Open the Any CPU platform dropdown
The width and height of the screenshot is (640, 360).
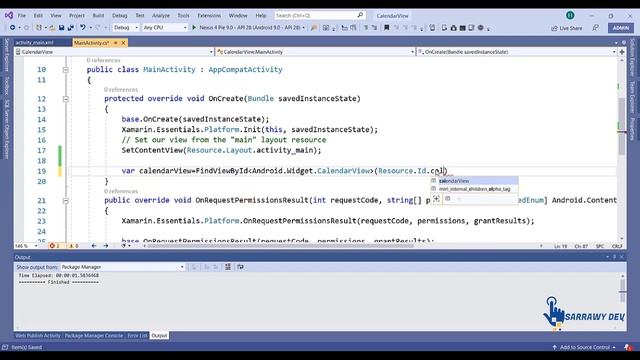point(164,27)
